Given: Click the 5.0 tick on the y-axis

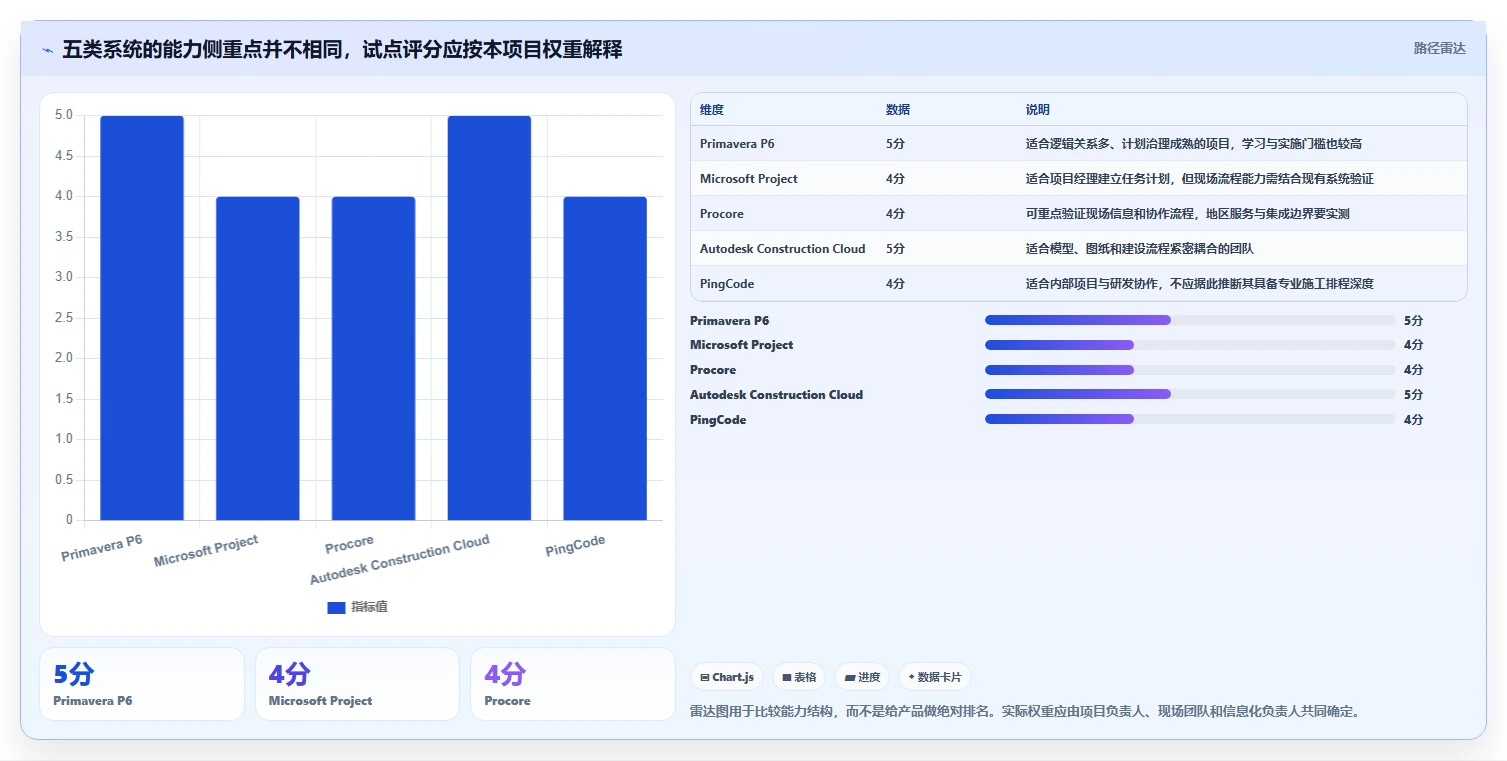Looking at the screenshot, I should [64, 115].
